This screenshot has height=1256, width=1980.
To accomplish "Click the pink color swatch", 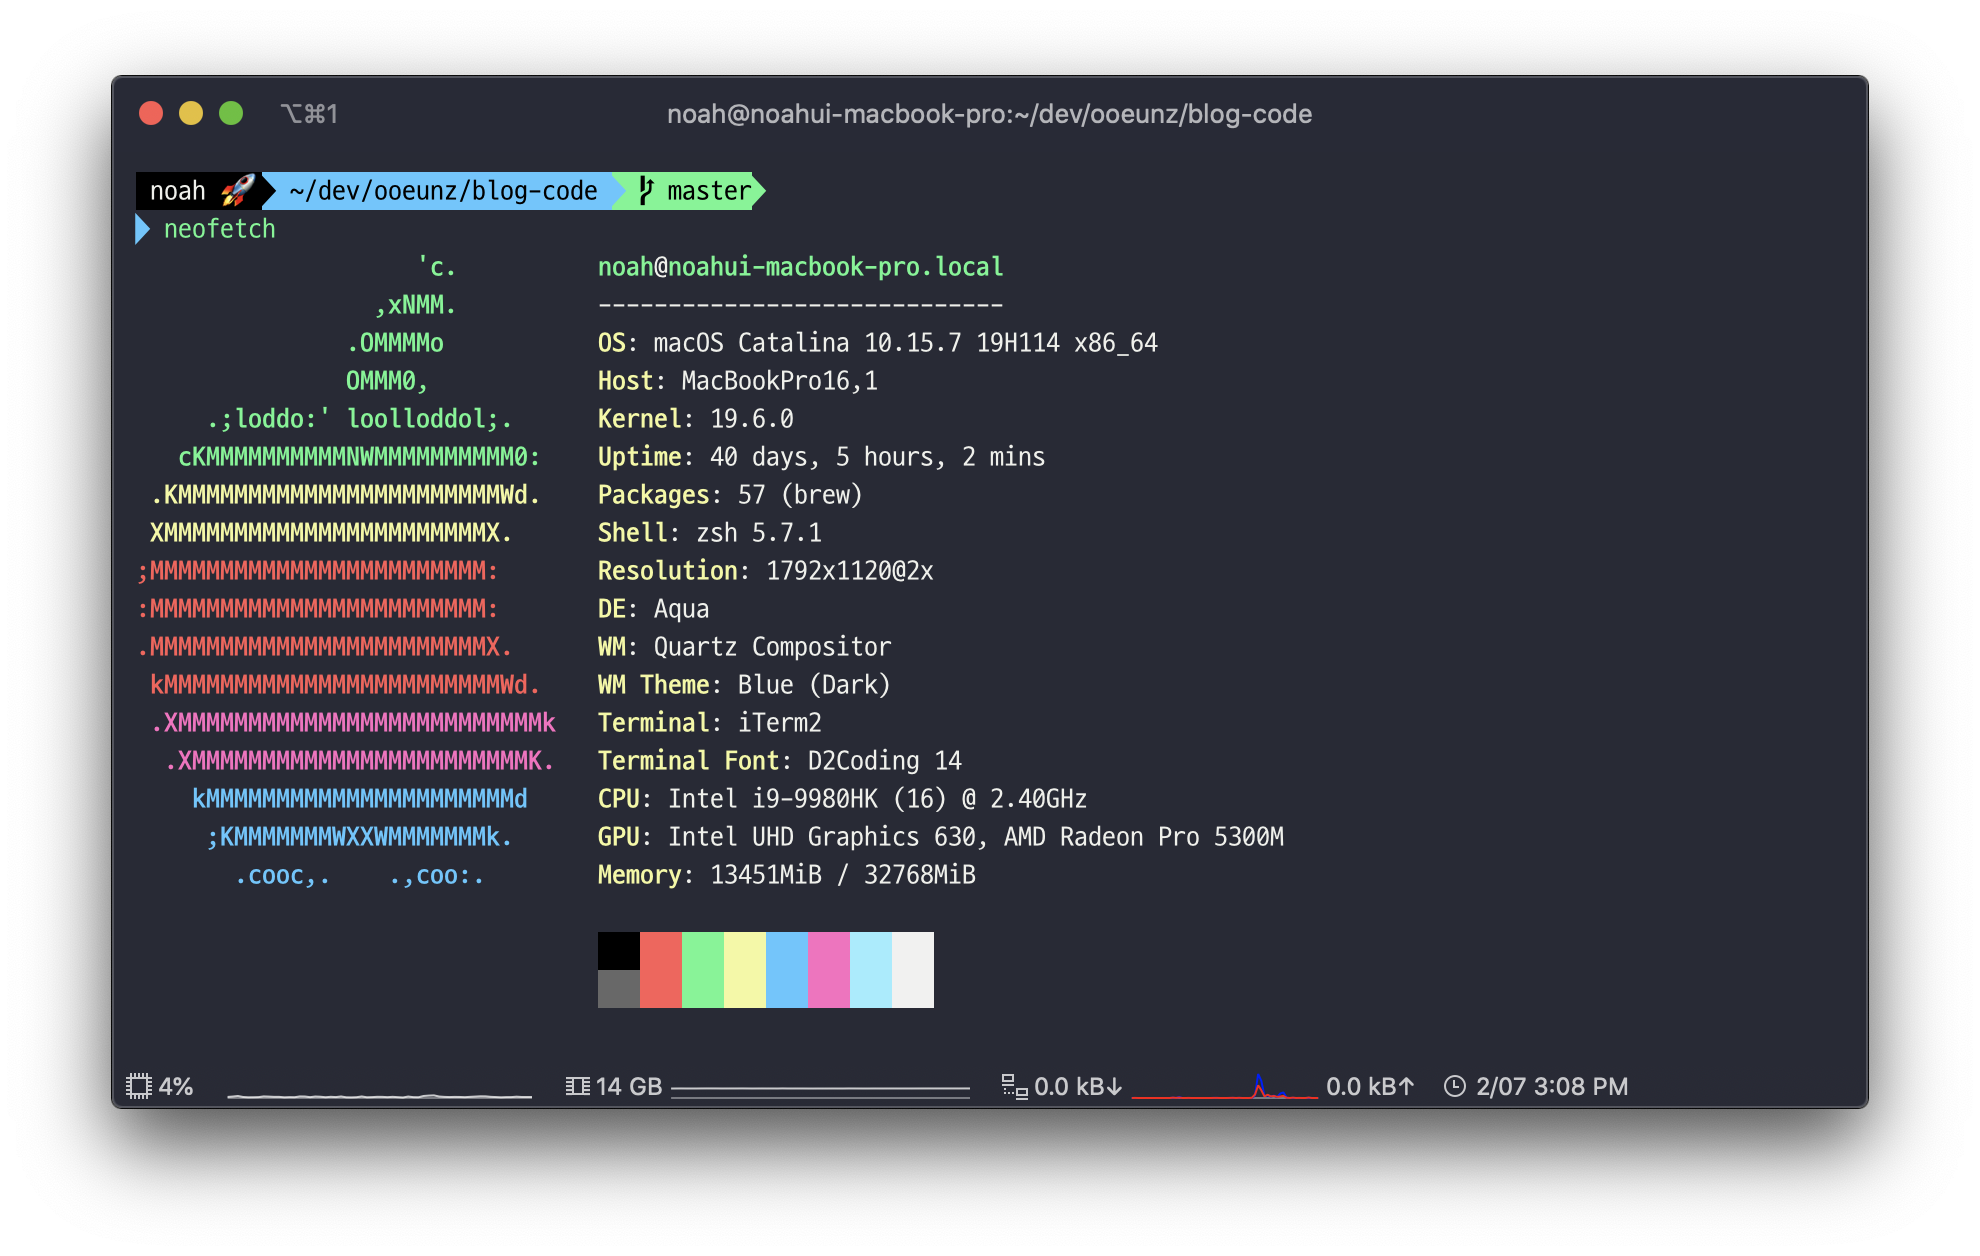I will [x=828, y=969].
